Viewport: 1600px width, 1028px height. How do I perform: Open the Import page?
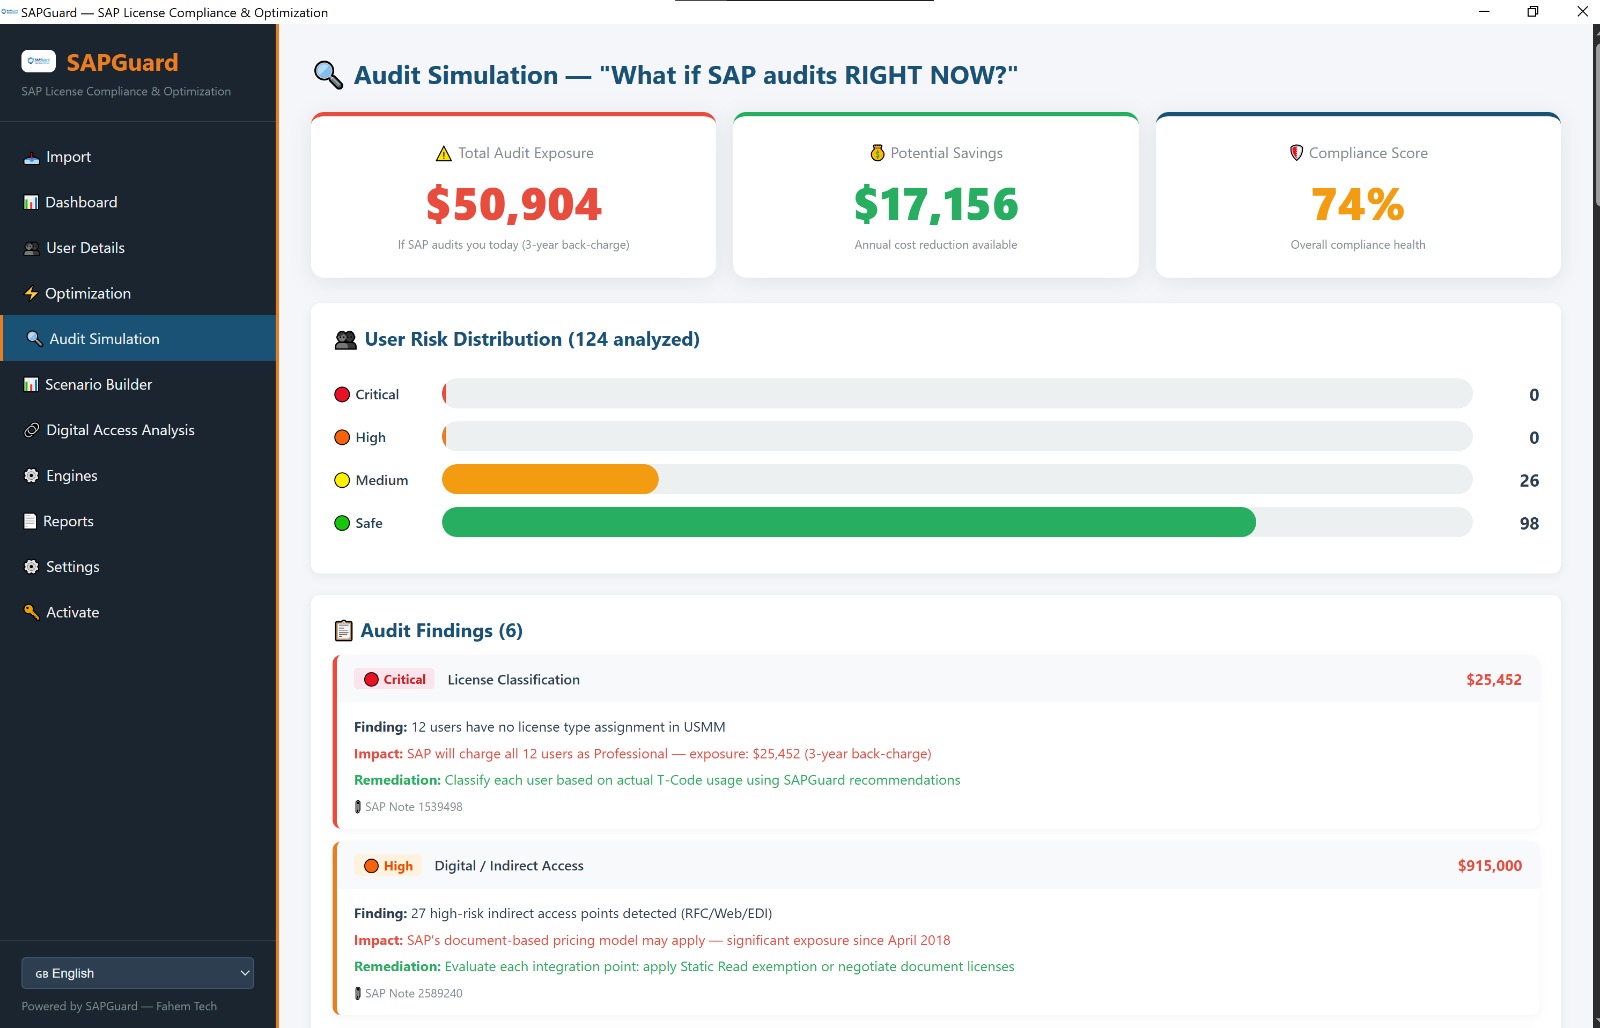[138, 157]
